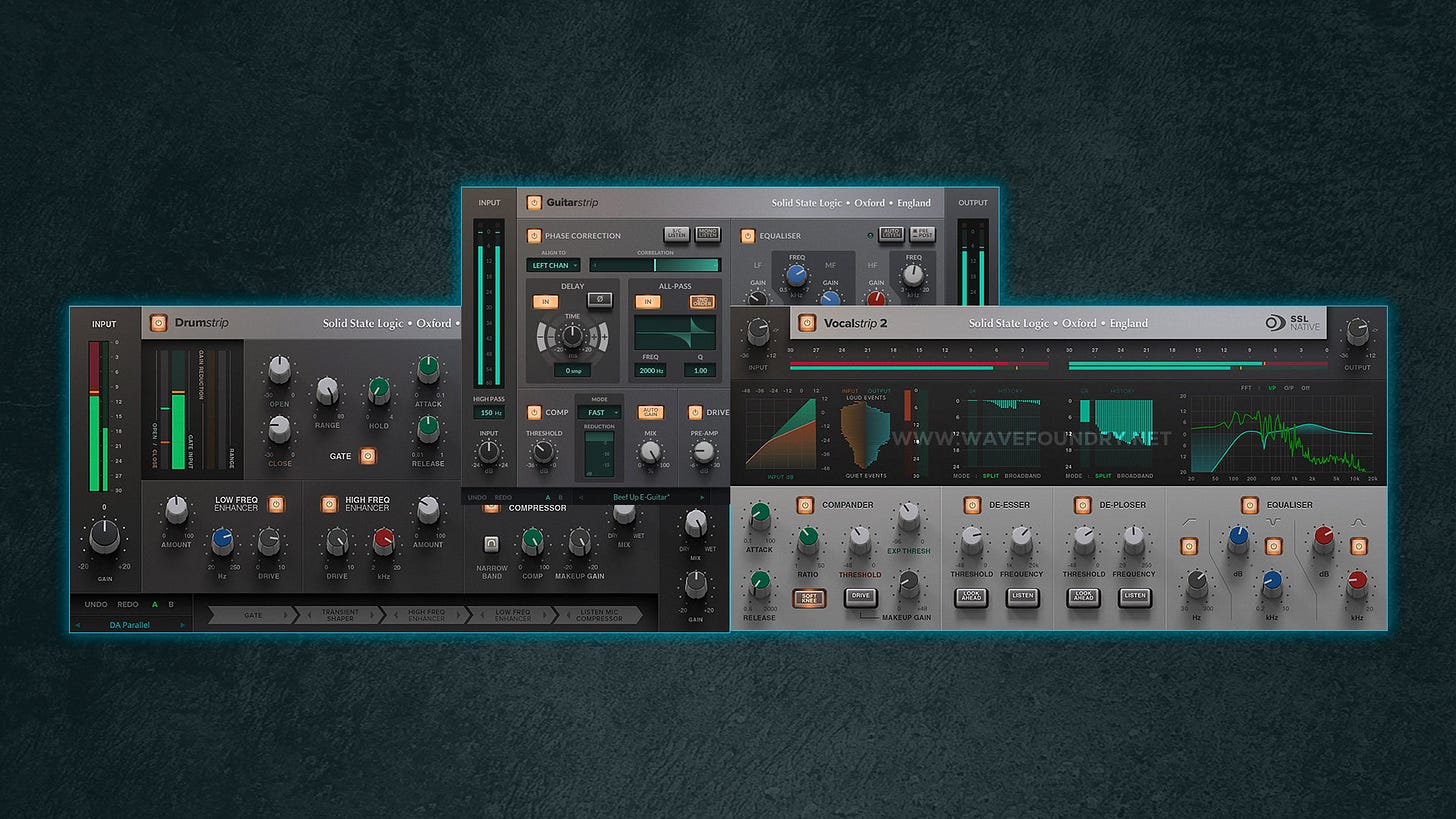Toggle red bell band power in Vocalstrip EQ

1358,546
